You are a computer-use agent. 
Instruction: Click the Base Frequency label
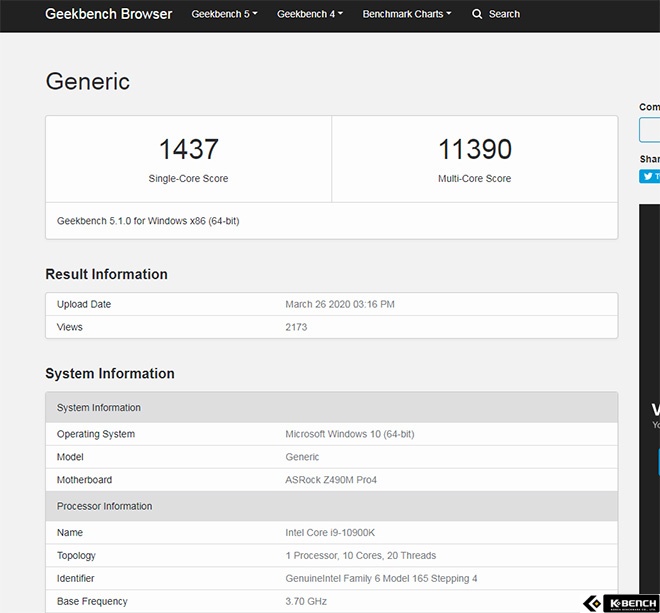92,602
